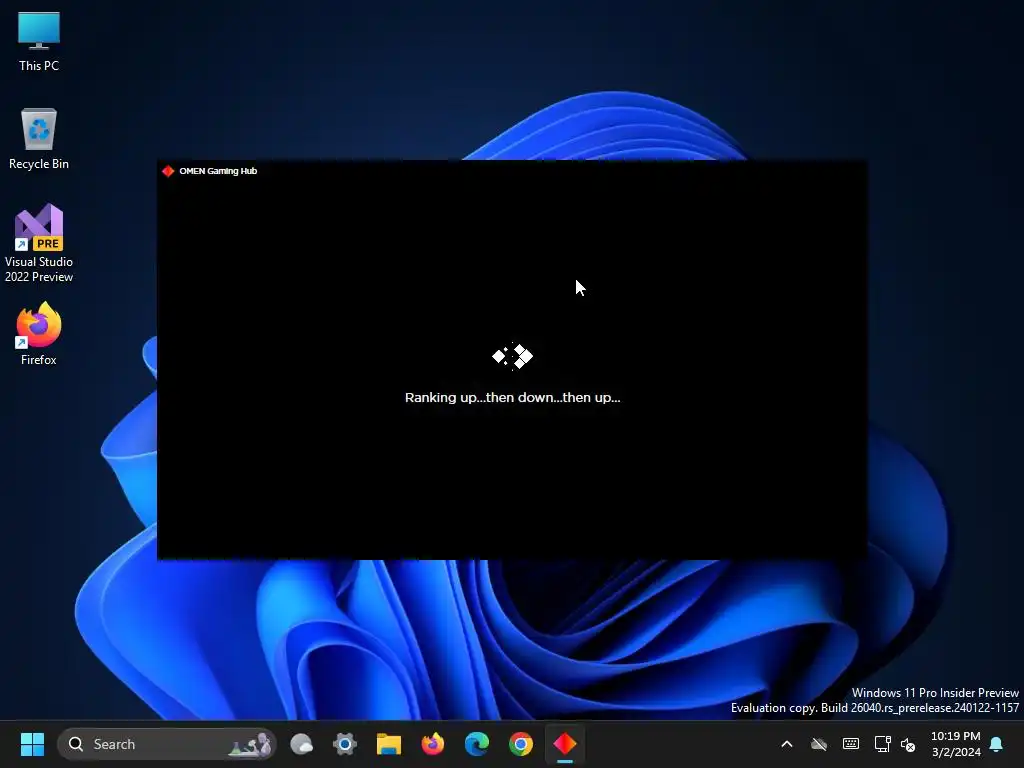
Task: Open File Explorer from the taskbar
Action: point(389,744)
